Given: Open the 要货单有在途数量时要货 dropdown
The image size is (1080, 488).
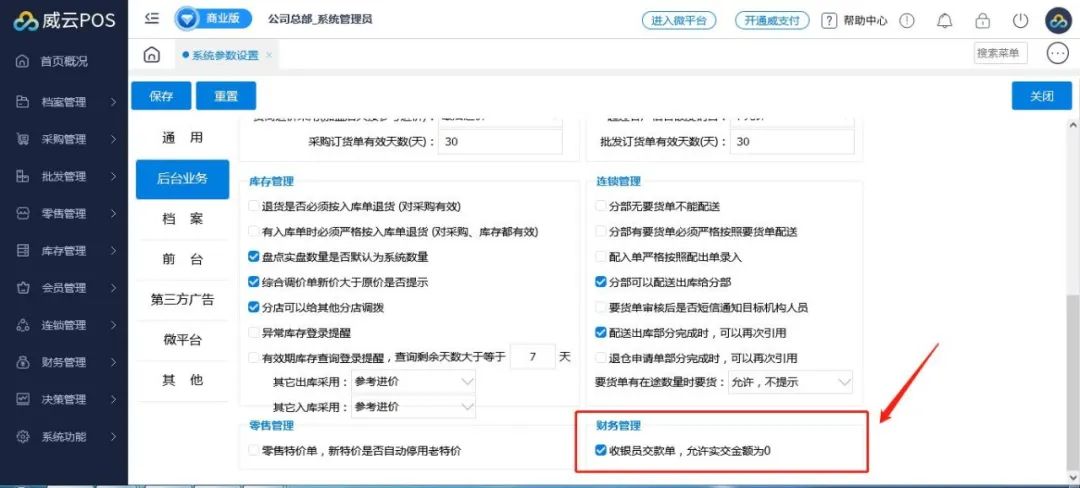Looking at the screenshot, I should 788,382.
